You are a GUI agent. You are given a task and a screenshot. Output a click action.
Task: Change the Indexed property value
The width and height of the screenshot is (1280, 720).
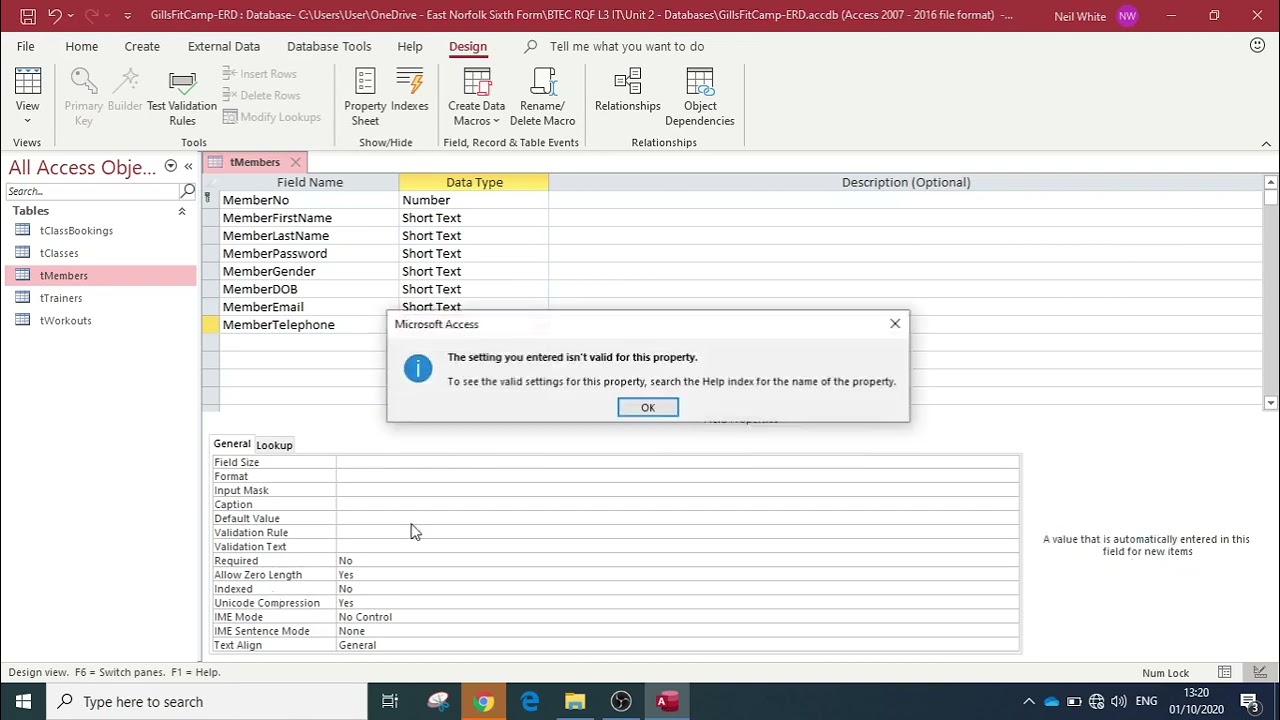point(677,589)
